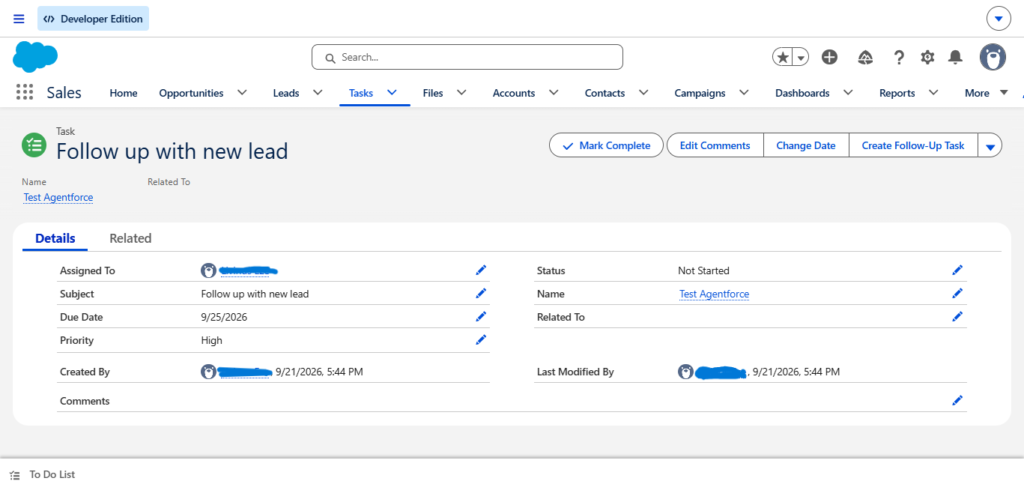Expand the Leads tab chevron
The width and height of the screenshot is (1024, 490).
(x=318, y=93)
